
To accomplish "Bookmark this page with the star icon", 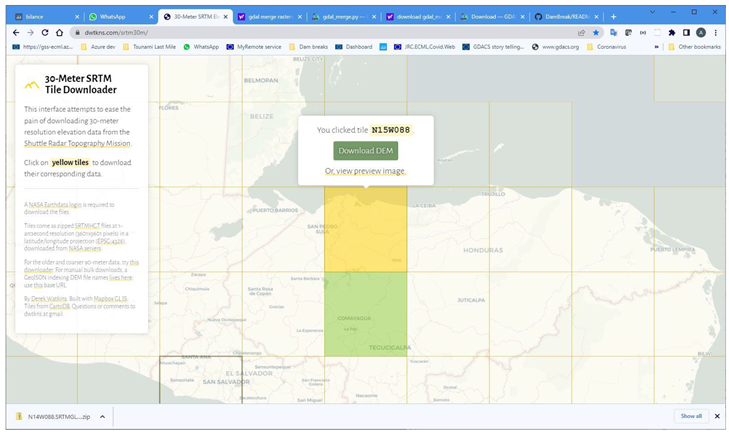I will coord(596,32).
